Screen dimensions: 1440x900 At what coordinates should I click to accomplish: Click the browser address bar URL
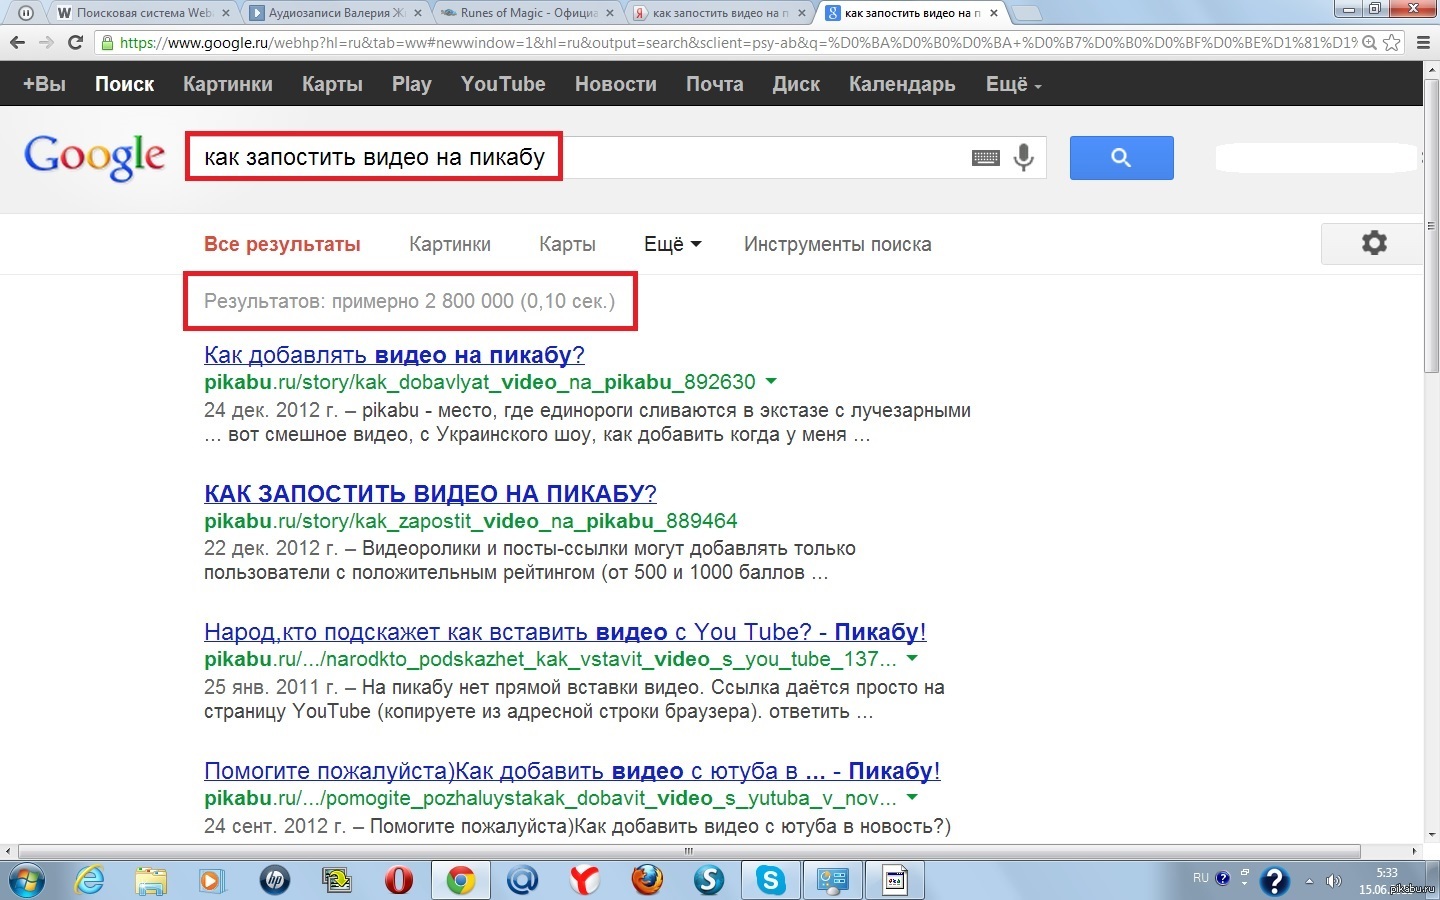[x=738, y=43]
